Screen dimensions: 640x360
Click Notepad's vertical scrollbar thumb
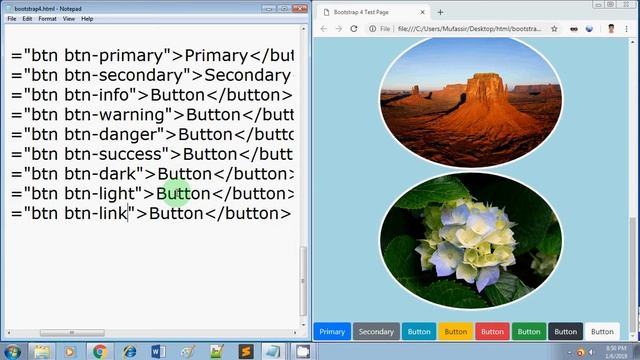tap(303, 281)
